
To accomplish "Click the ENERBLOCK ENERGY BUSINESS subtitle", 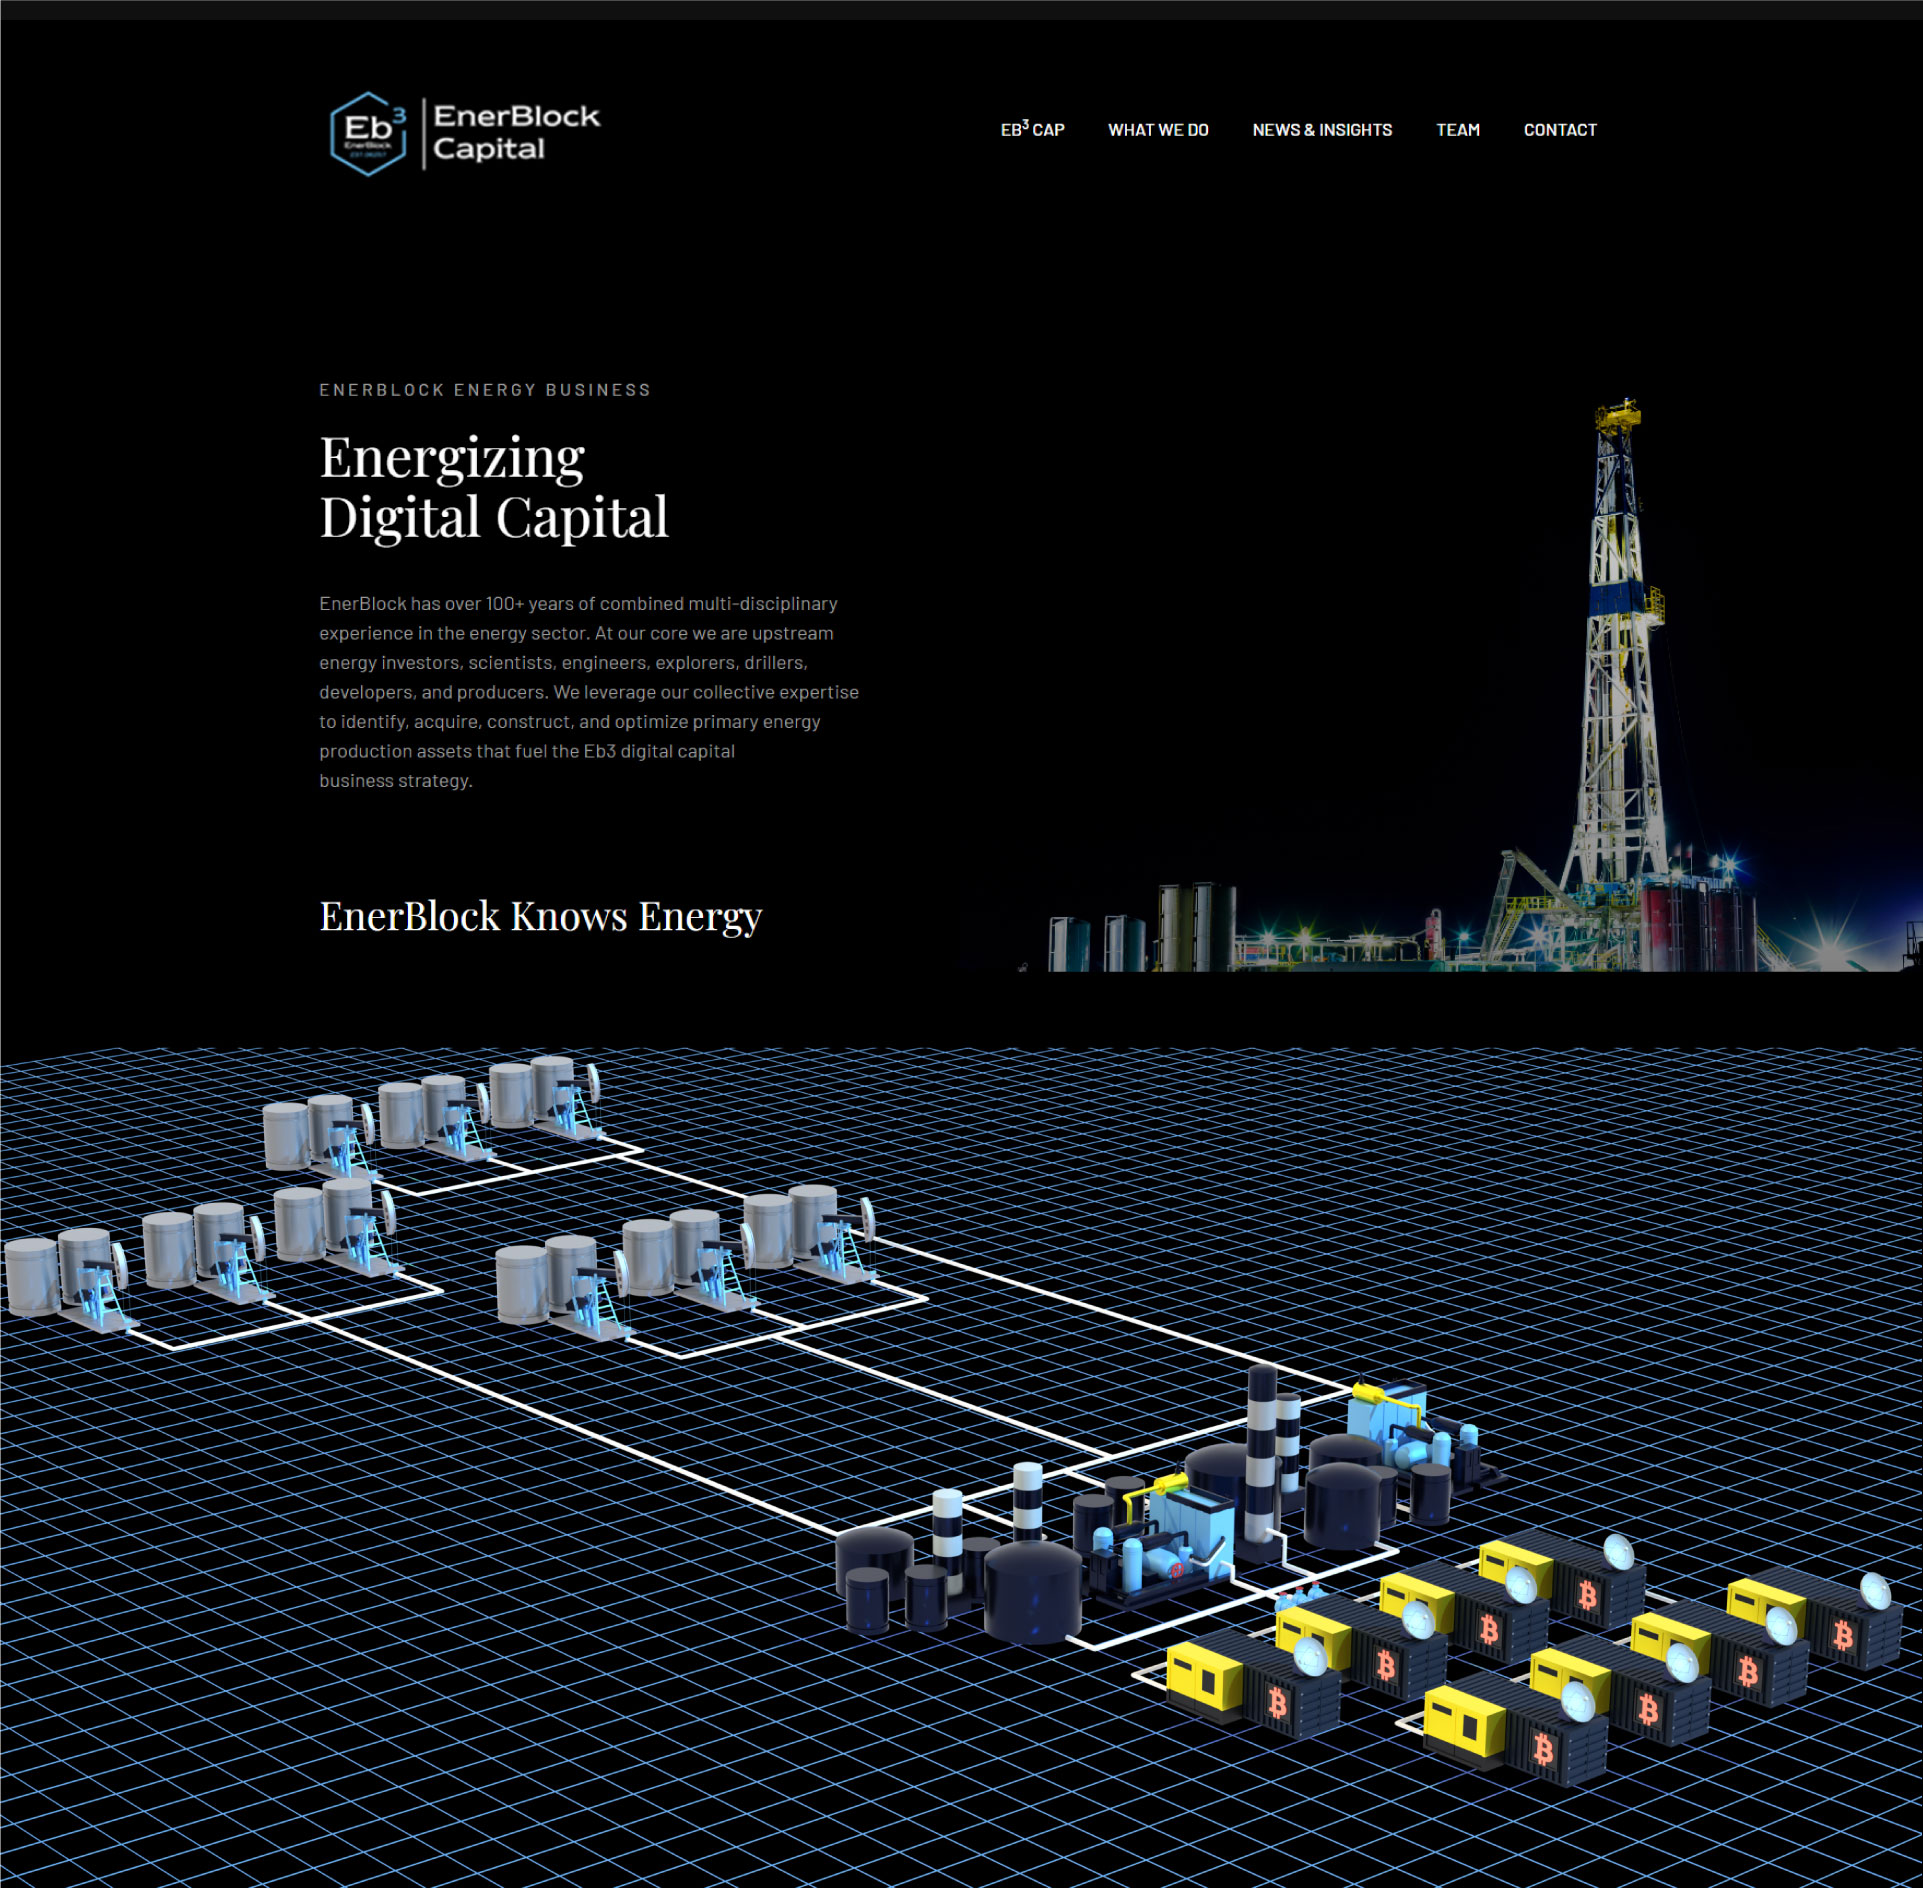I will pos(485,390).
